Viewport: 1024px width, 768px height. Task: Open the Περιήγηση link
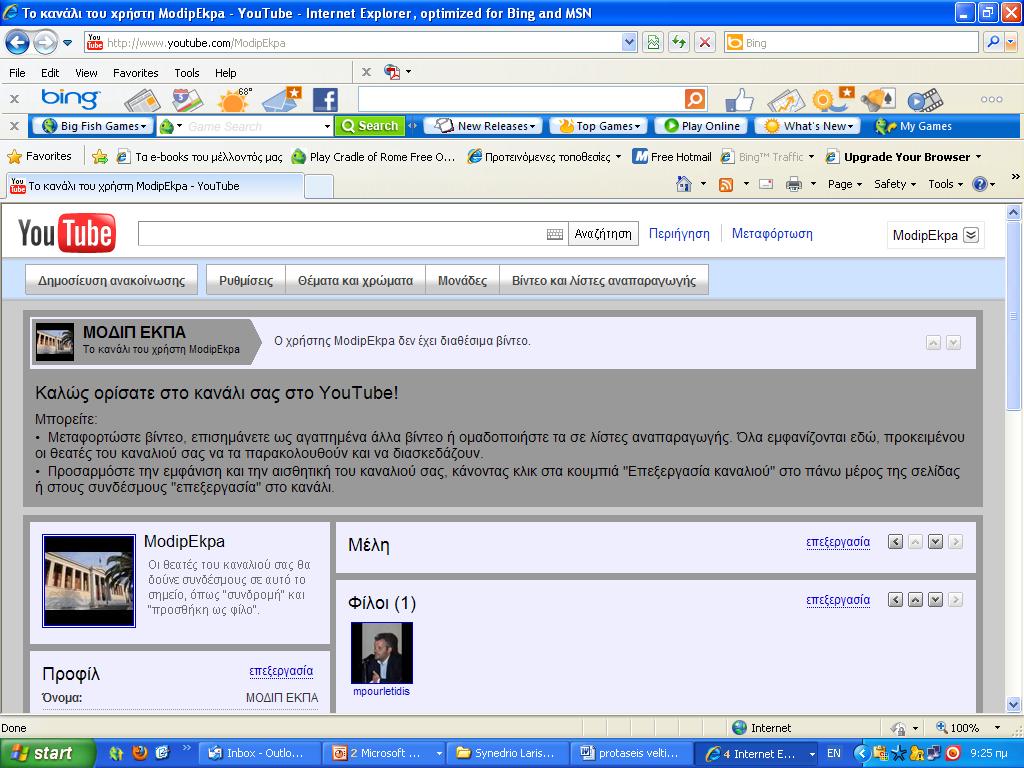pos(679,233)
